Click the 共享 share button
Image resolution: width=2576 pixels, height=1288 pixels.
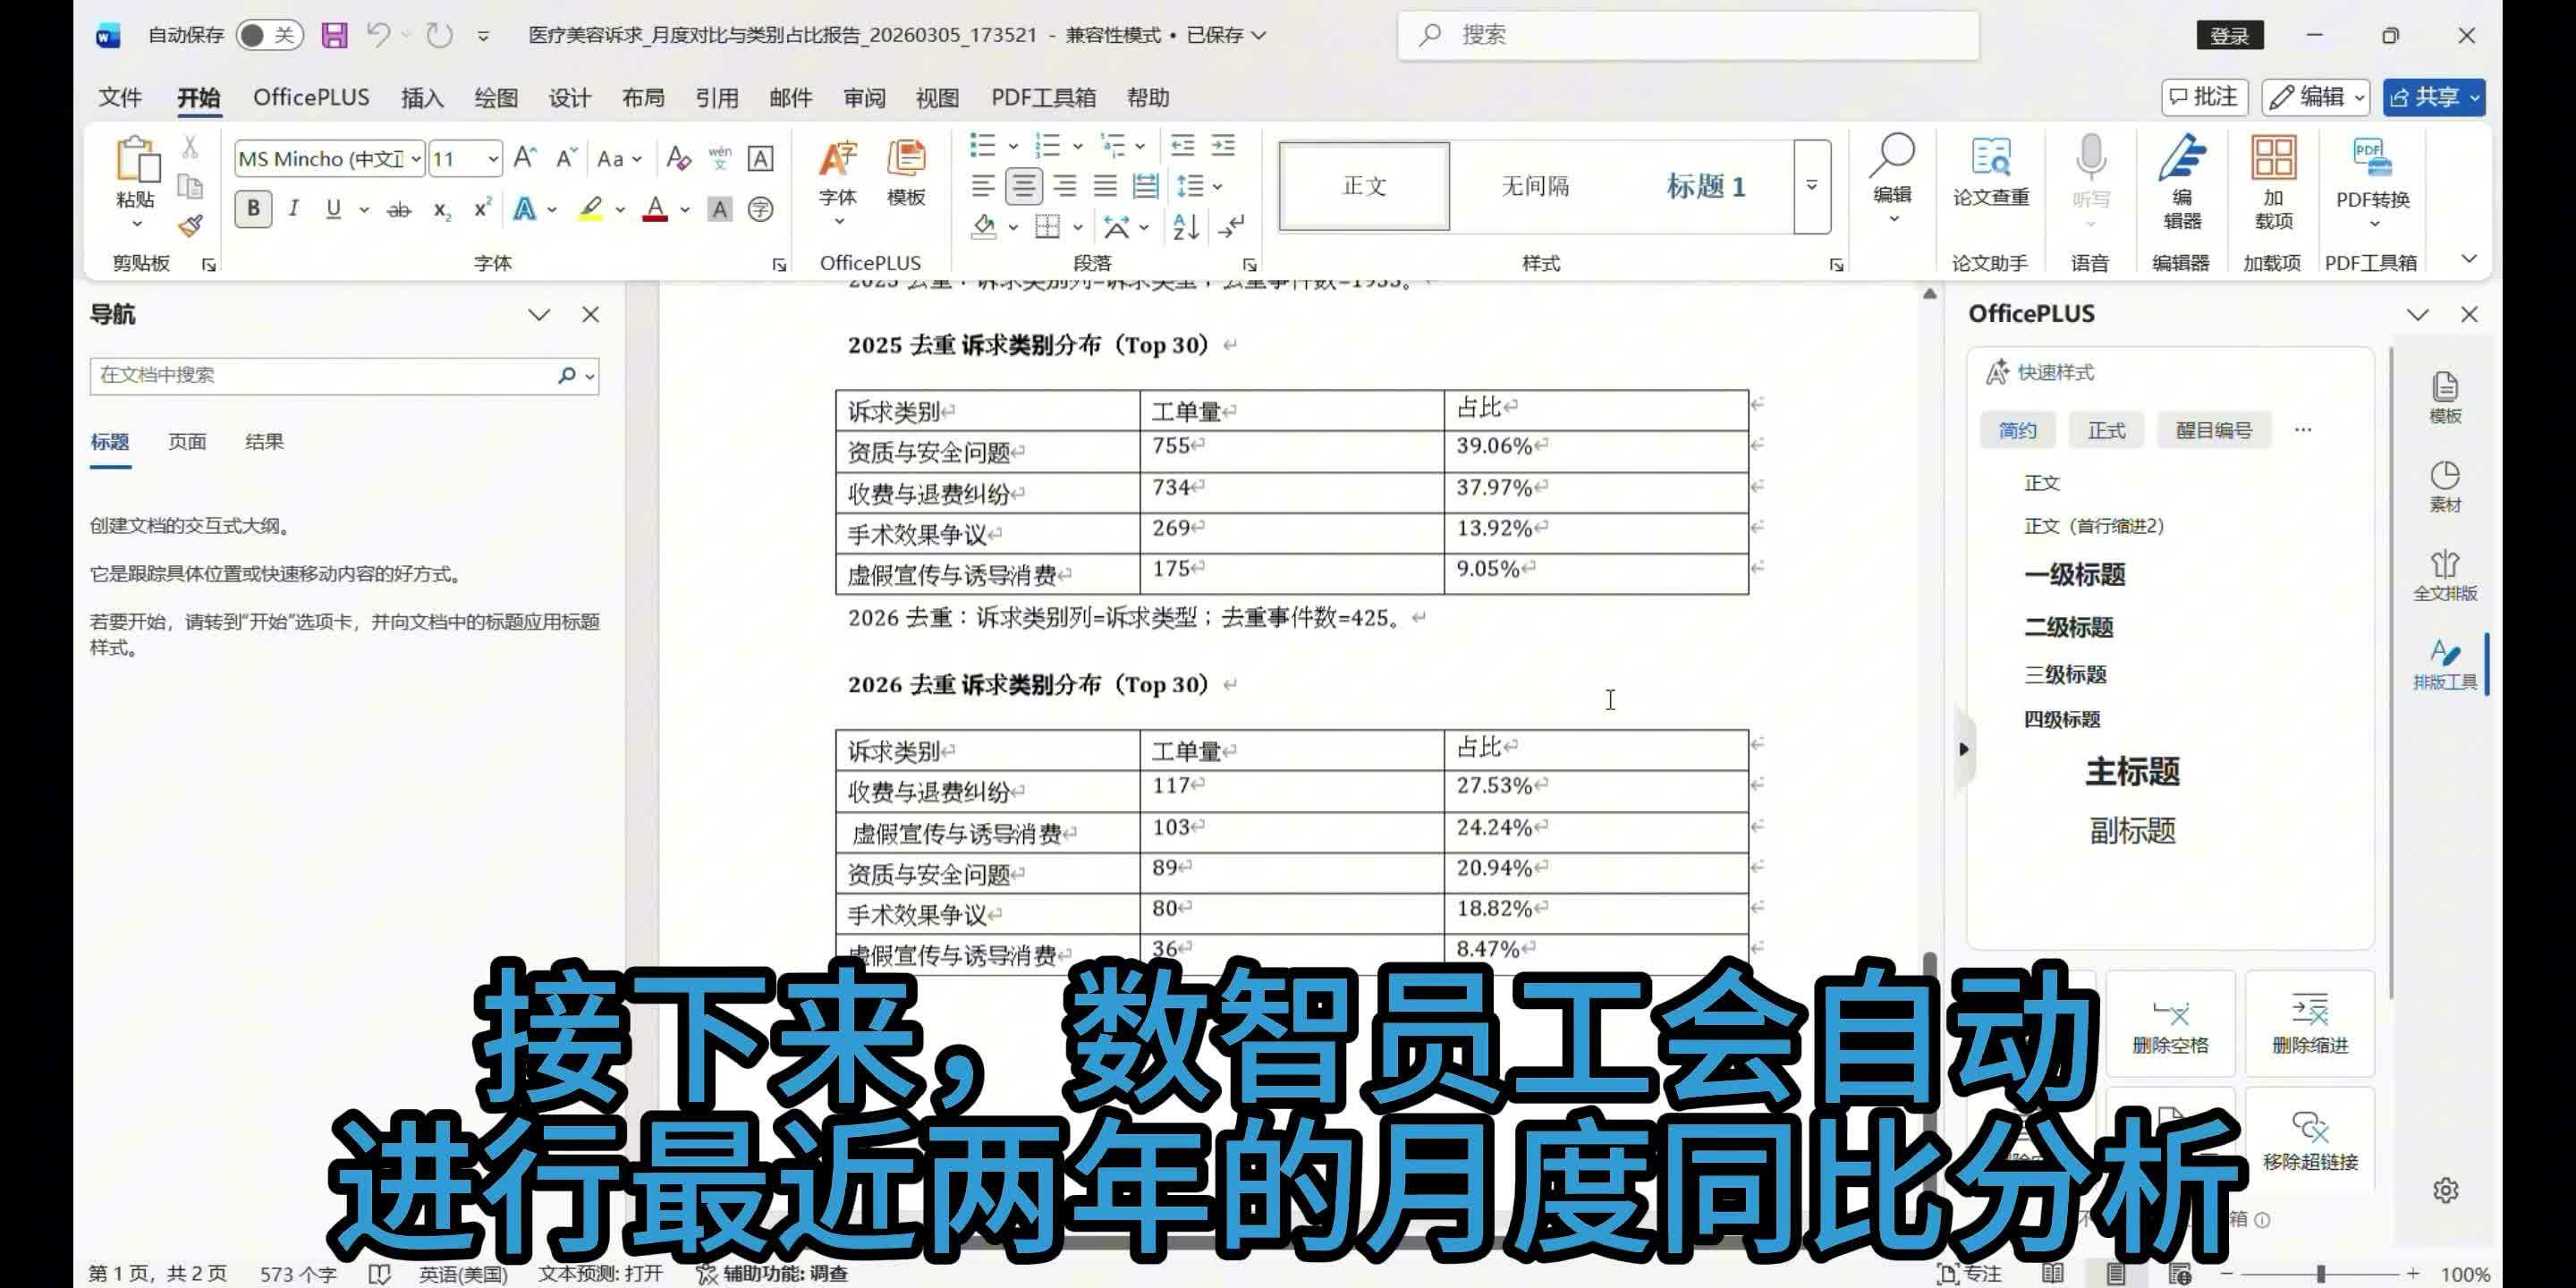click(2432, 97)
